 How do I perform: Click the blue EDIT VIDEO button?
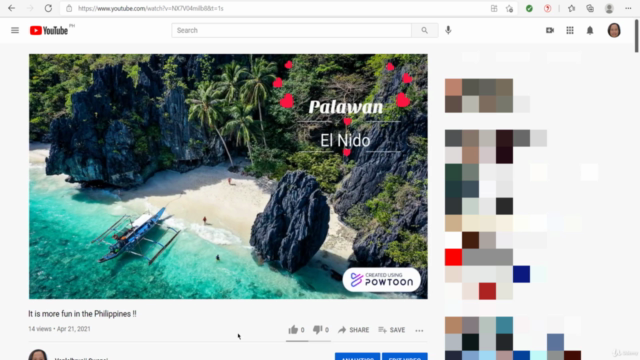tap(405, 356)
